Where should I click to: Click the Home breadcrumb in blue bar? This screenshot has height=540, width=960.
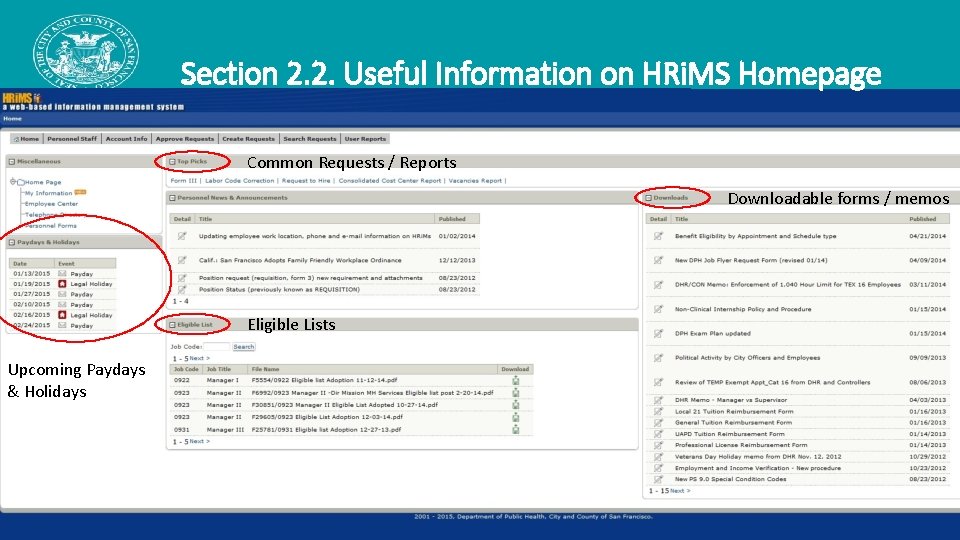(12, 119)
